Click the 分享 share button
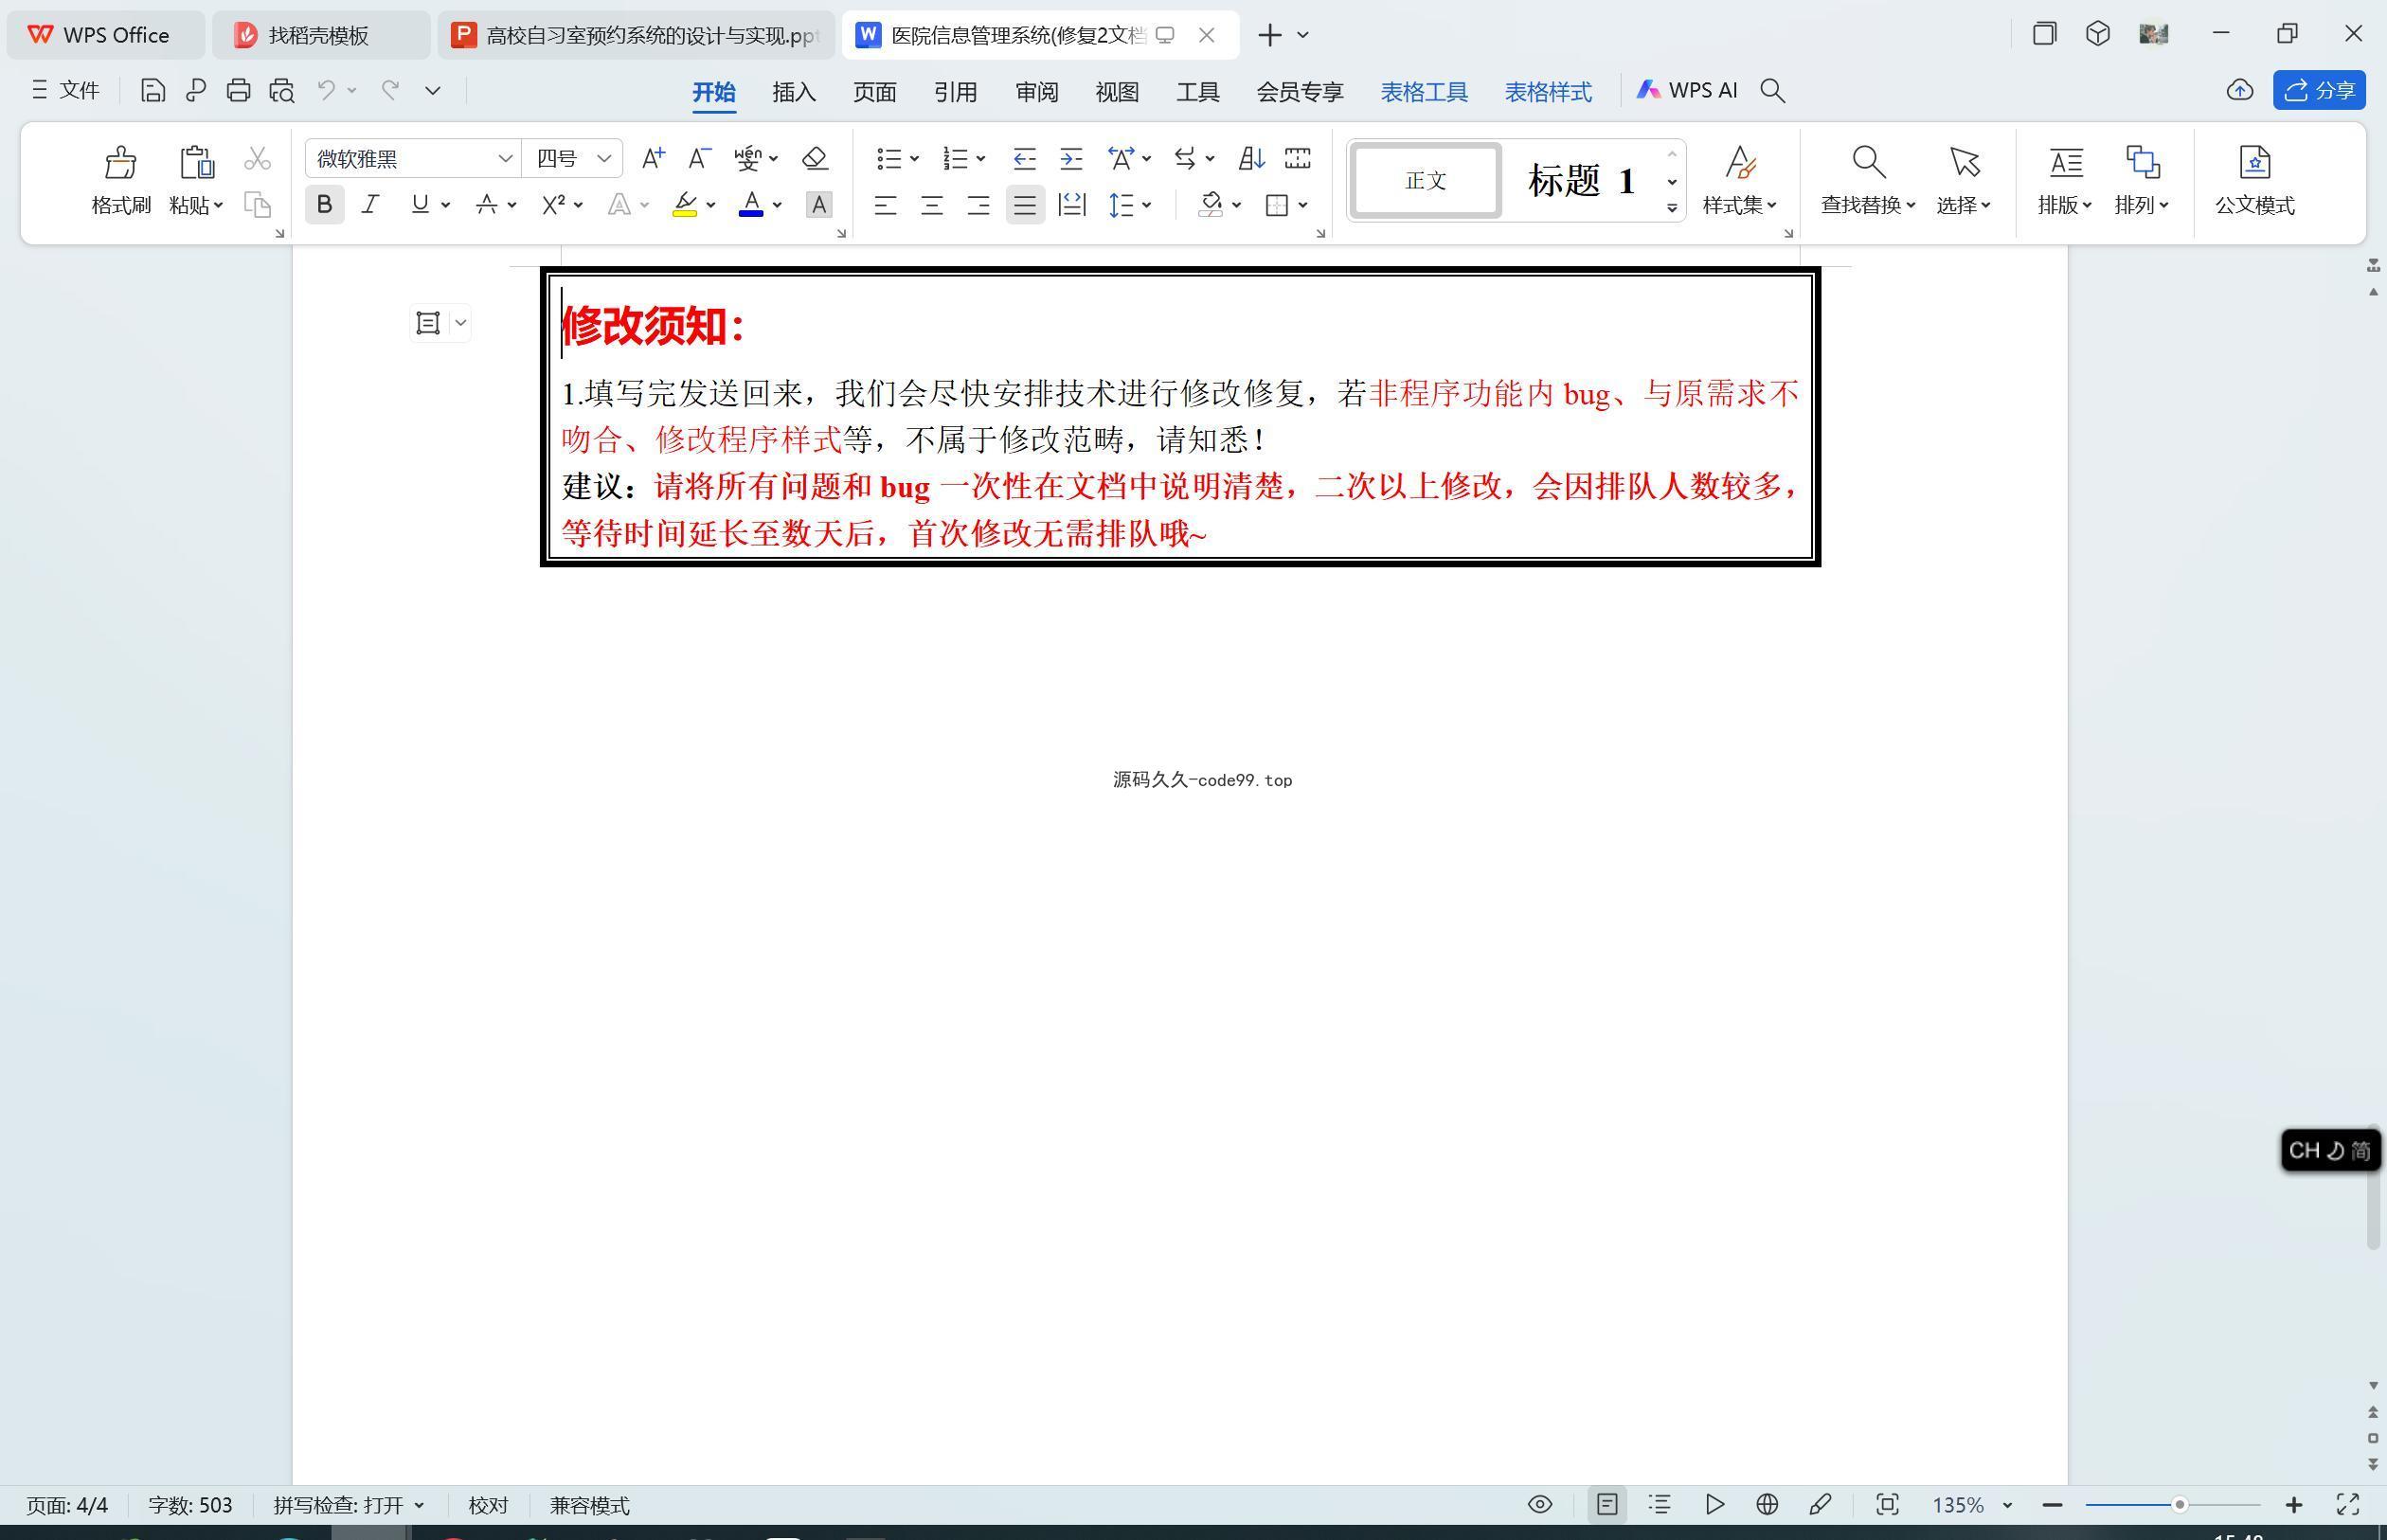Image resolution: width=2387 pixels, height=1540 pixels. (2319, 90)
